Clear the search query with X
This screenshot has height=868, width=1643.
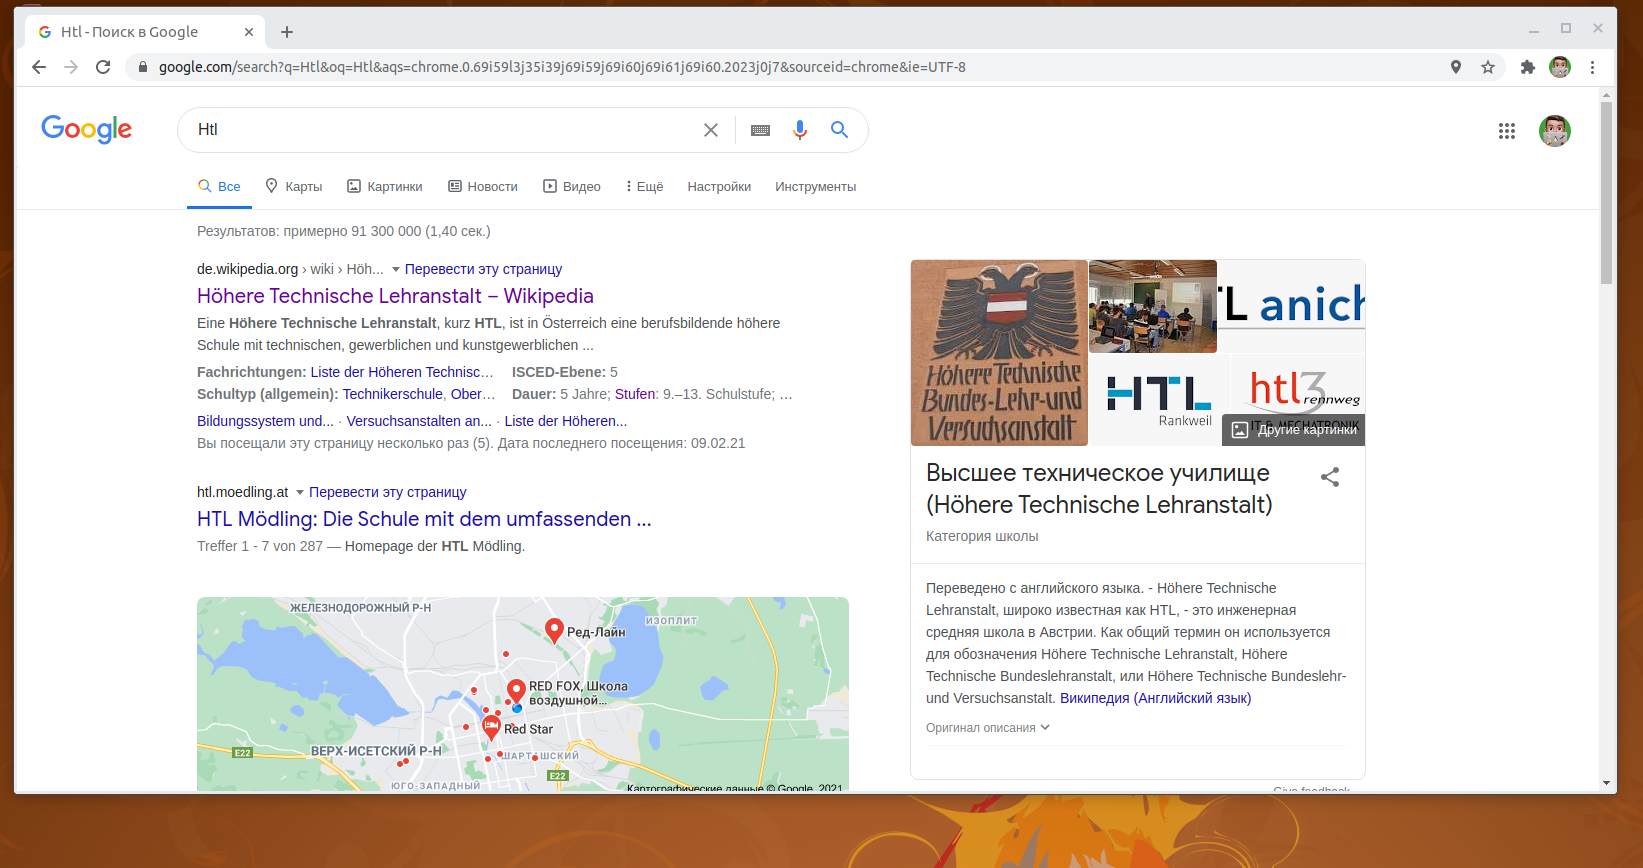coord(711,130)
